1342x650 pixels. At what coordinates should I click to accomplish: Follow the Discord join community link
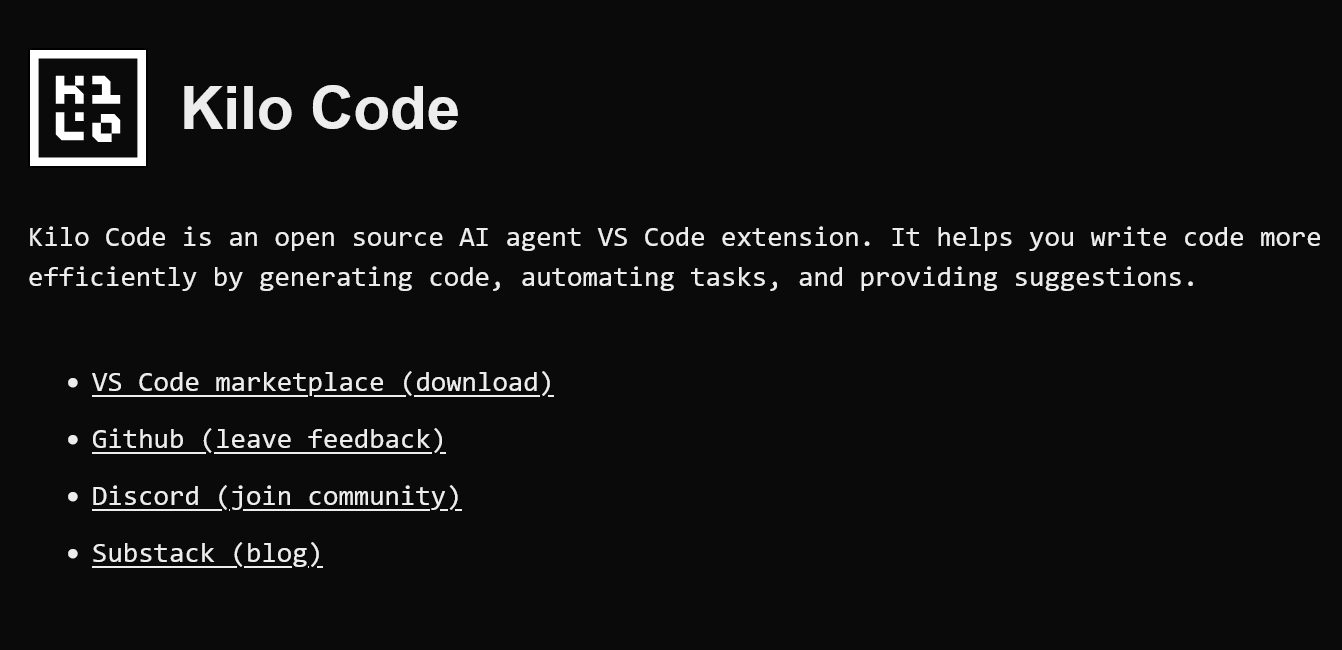[x=276, y=496]
